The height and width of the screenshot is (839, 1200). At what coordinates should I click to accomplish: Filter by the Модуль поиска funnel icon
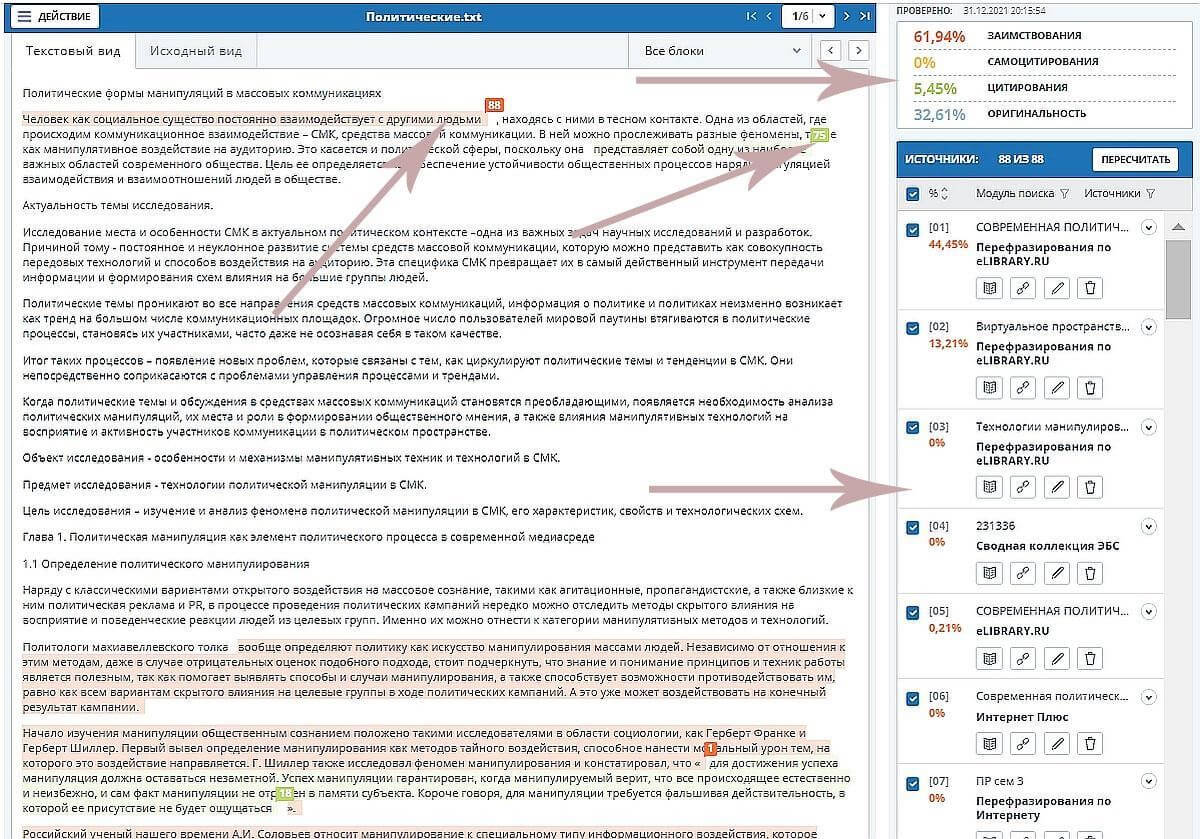tap(1064, 194)
